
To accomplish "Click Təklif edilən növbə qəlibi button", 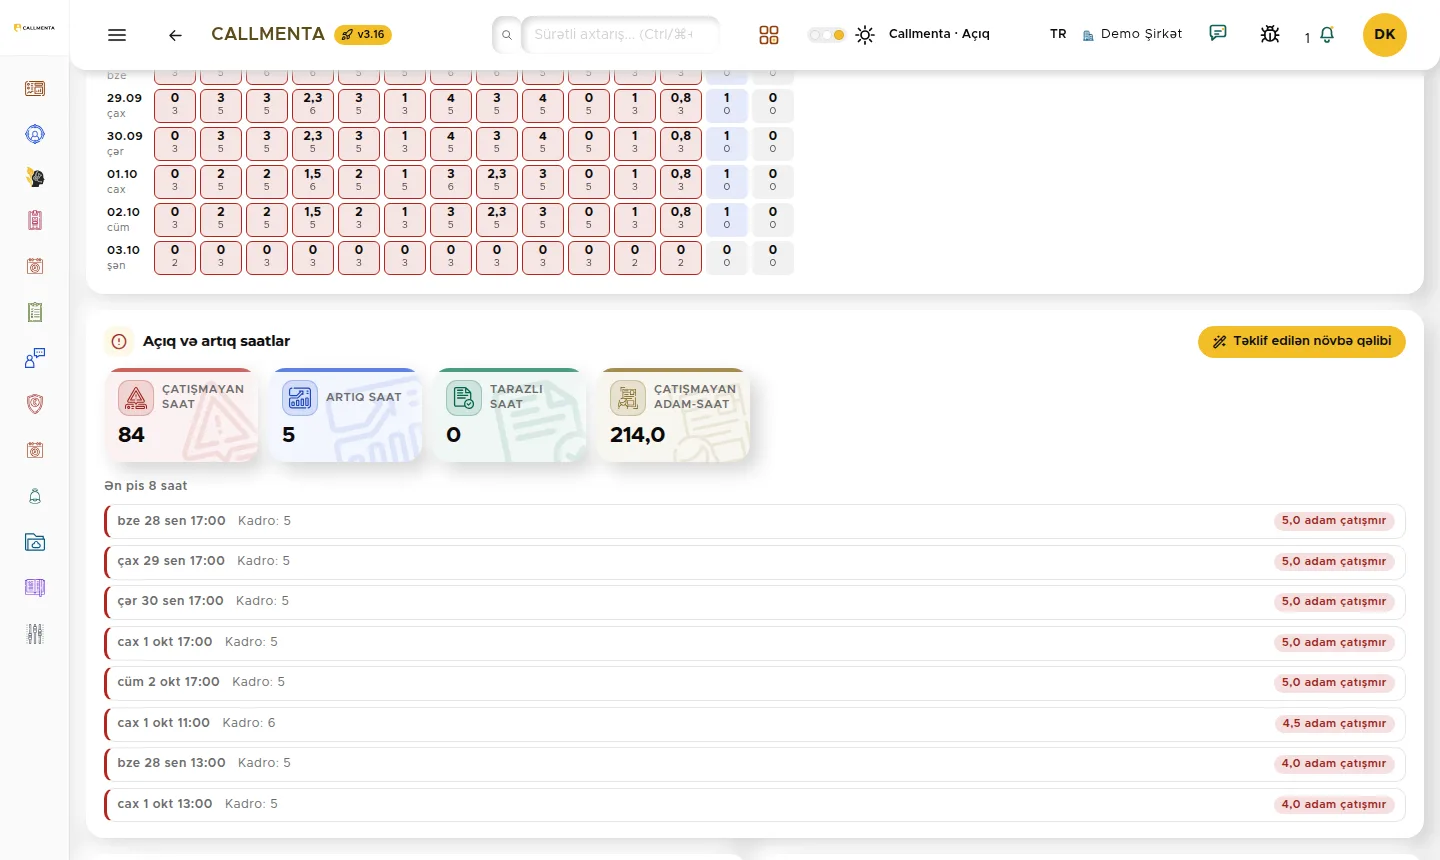I will [1302, 341].
